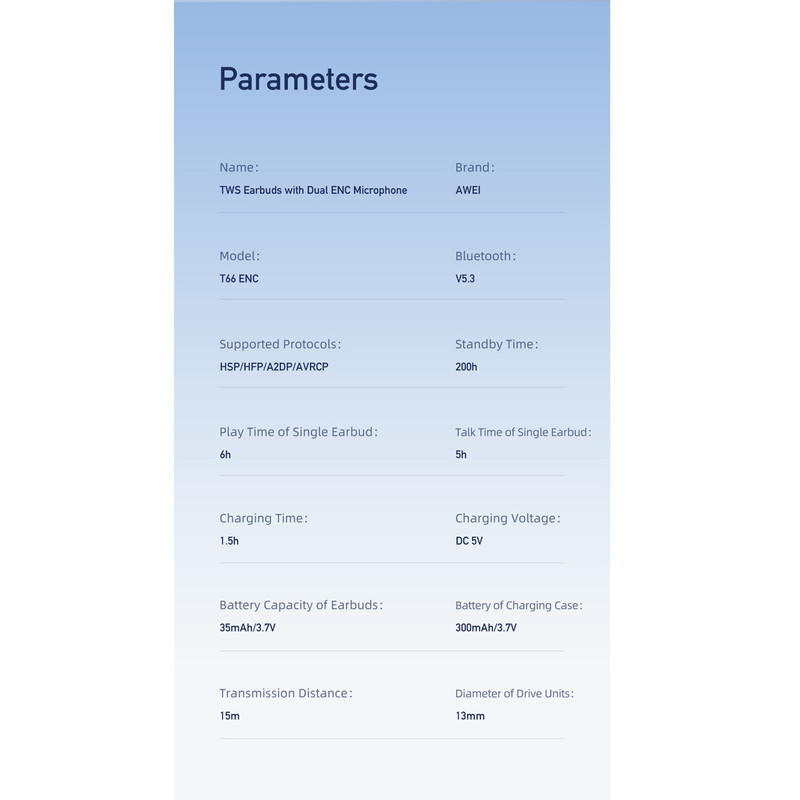Select the T66 ENC model value
The height and width of the screenshot is (800, 800).
point(239,279)
